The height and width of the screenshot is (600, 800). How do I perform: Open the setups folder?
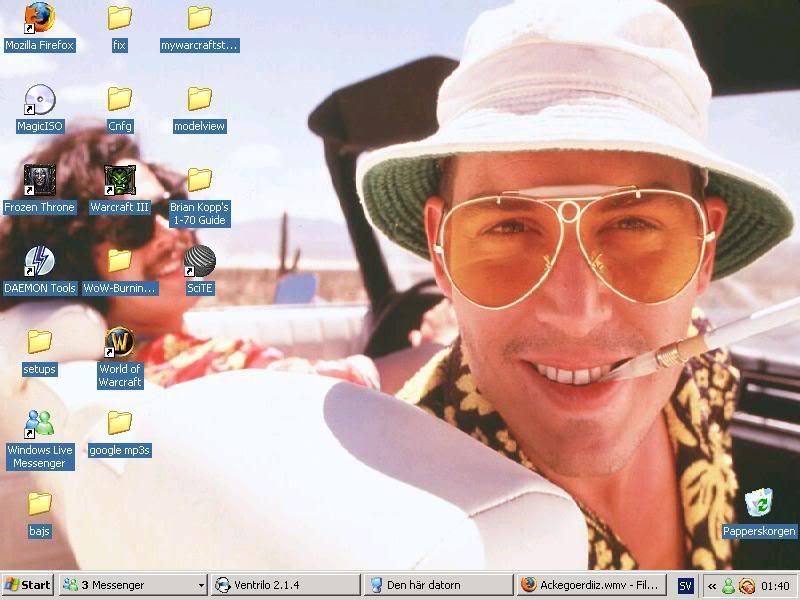click(39, 352)
